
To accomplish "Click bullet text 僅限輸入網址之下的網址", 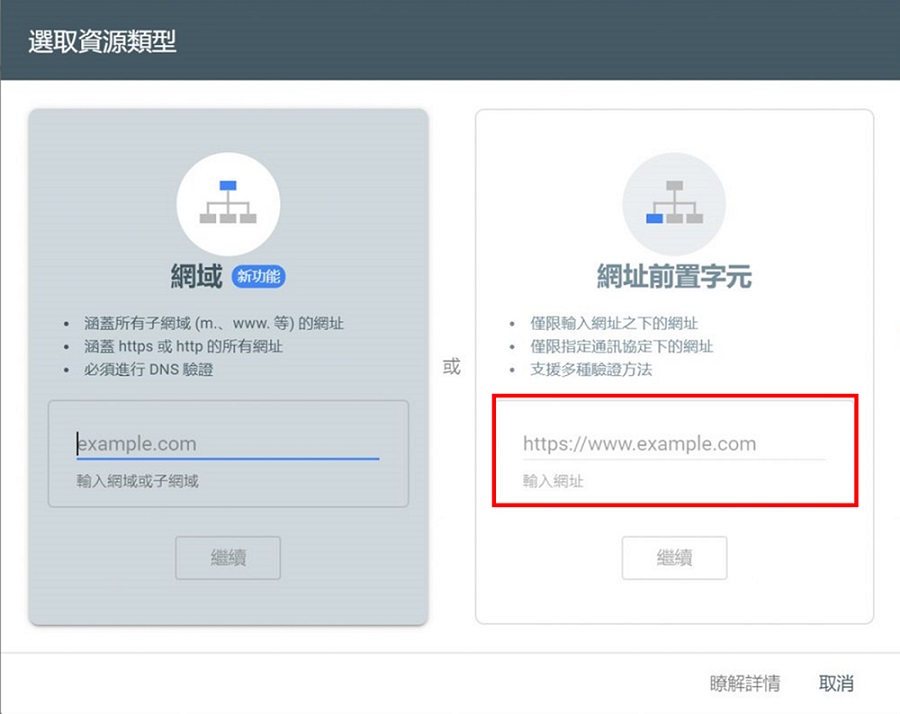I will click(x=614, y=323).
